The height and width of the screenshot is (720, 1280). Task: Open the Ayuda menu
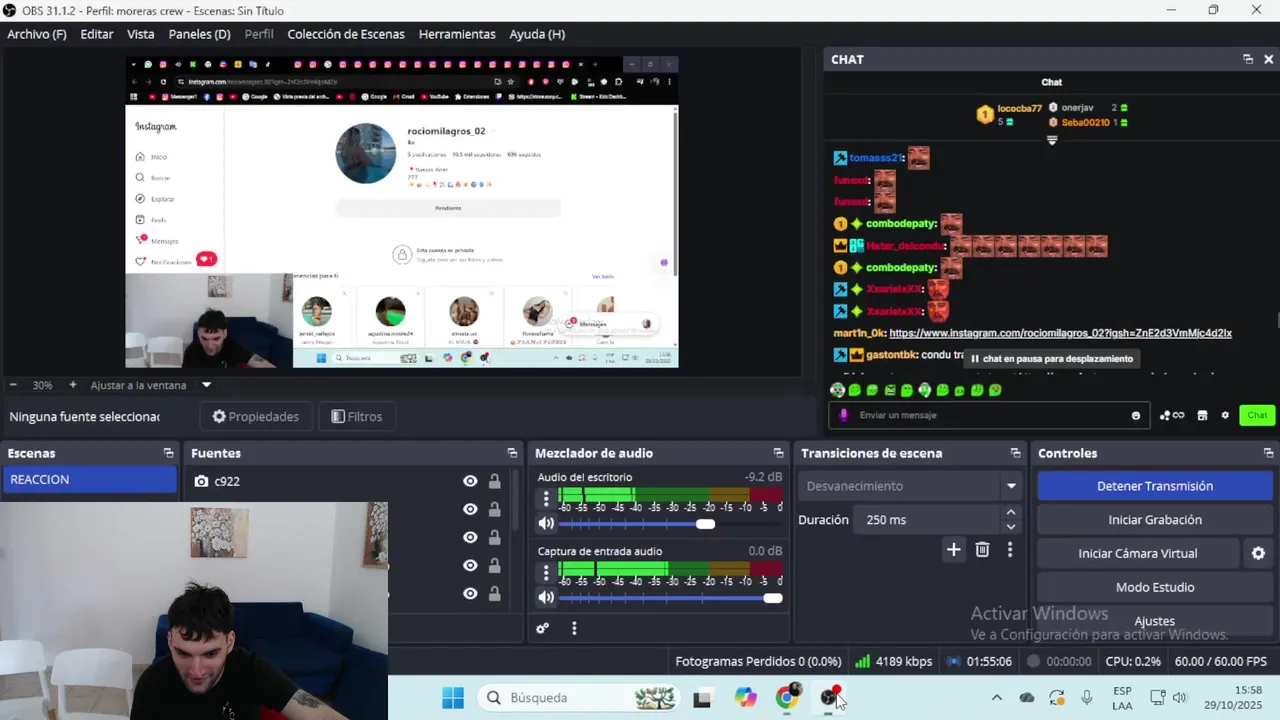(x=537, y=34)
